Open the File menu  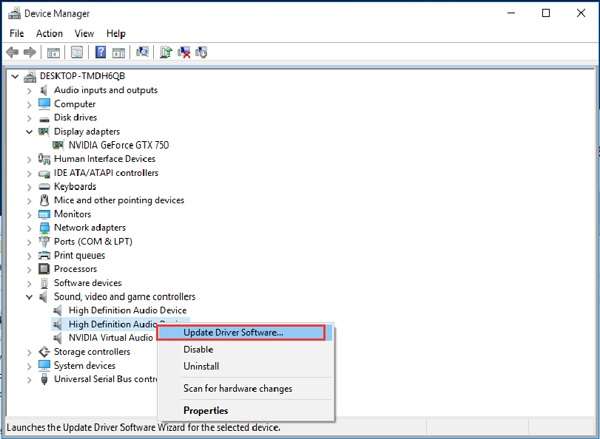click(x=16, y=34)
